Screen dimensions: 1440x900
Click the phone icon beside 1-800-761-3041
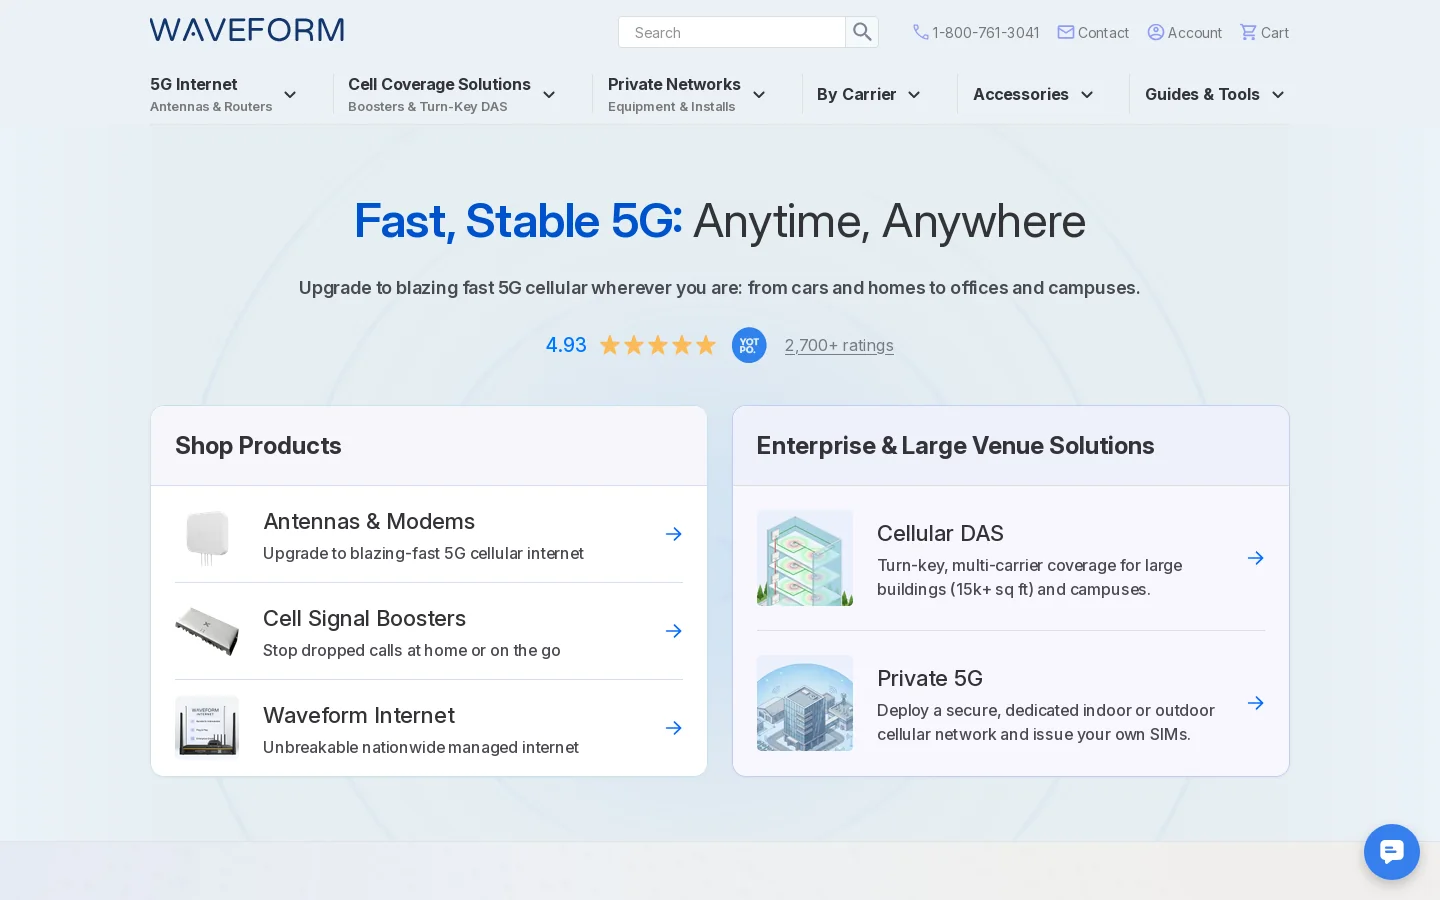click(x=920, y=32)
